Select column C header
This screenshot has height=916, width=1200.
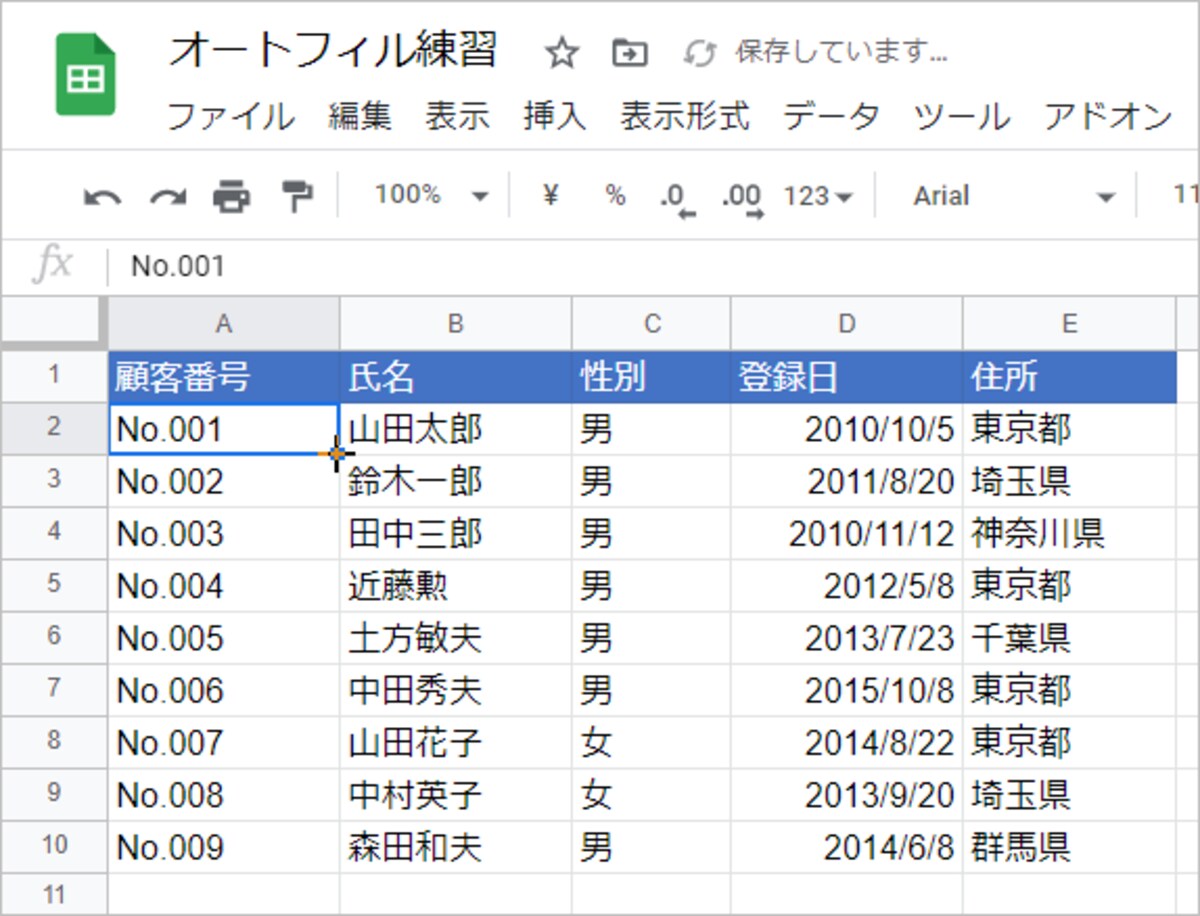pos(651,323)
